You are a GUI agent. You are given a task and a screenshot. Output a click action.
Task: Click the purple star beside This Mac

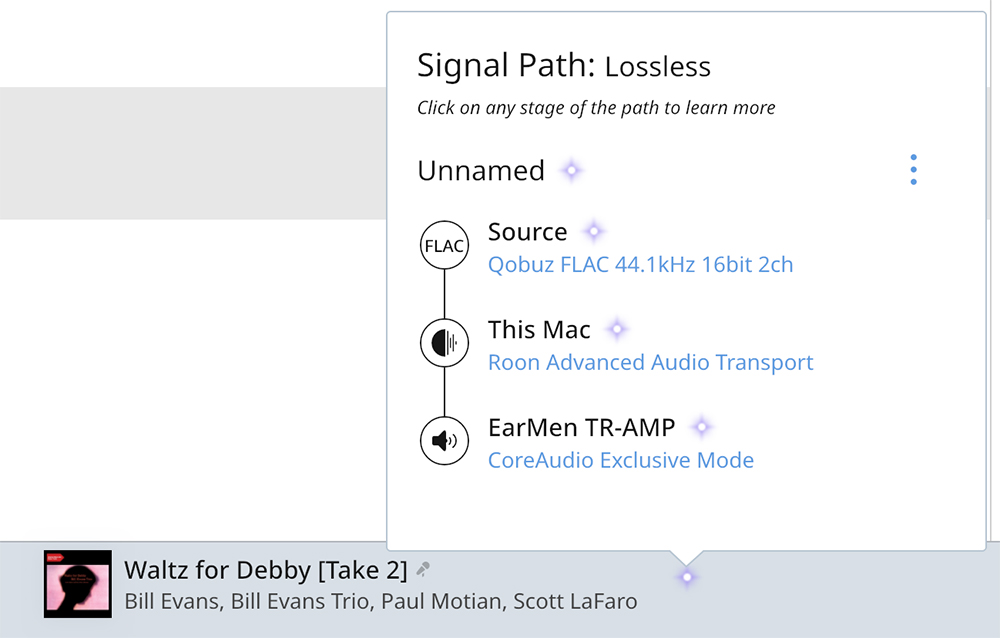pos(617,329)
